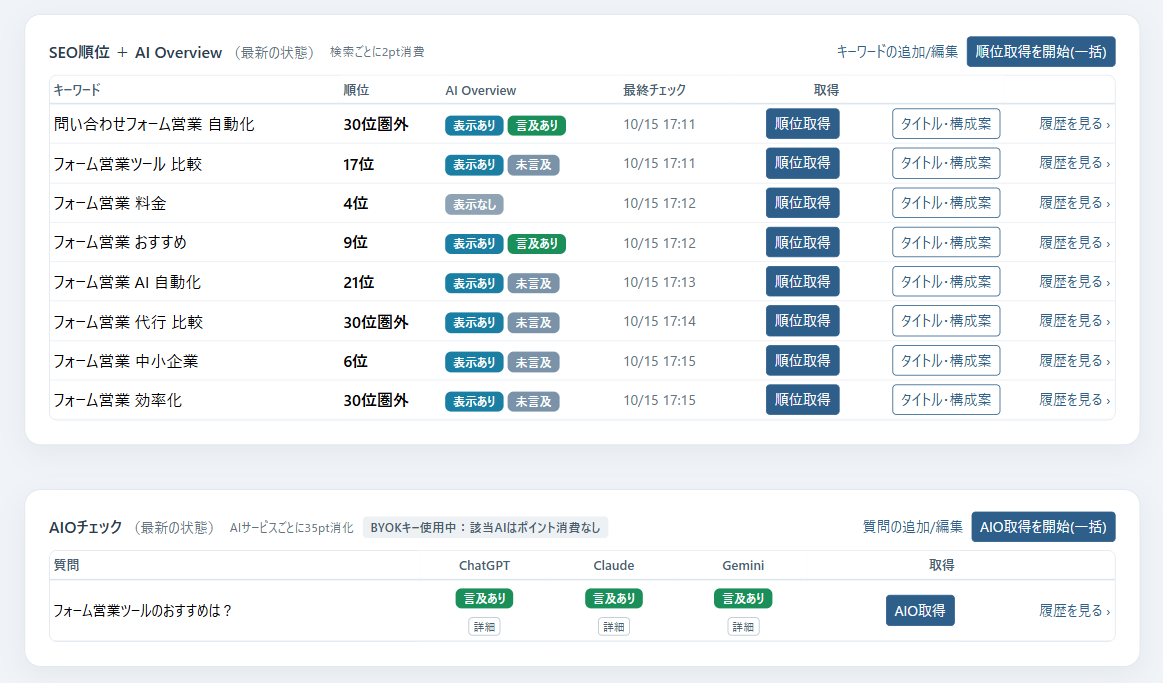The height and width of the screenshot is (683, 1163).
Task: View 履歴を見る for フォーム営業 効率化
Action: tap(1074, 400)
